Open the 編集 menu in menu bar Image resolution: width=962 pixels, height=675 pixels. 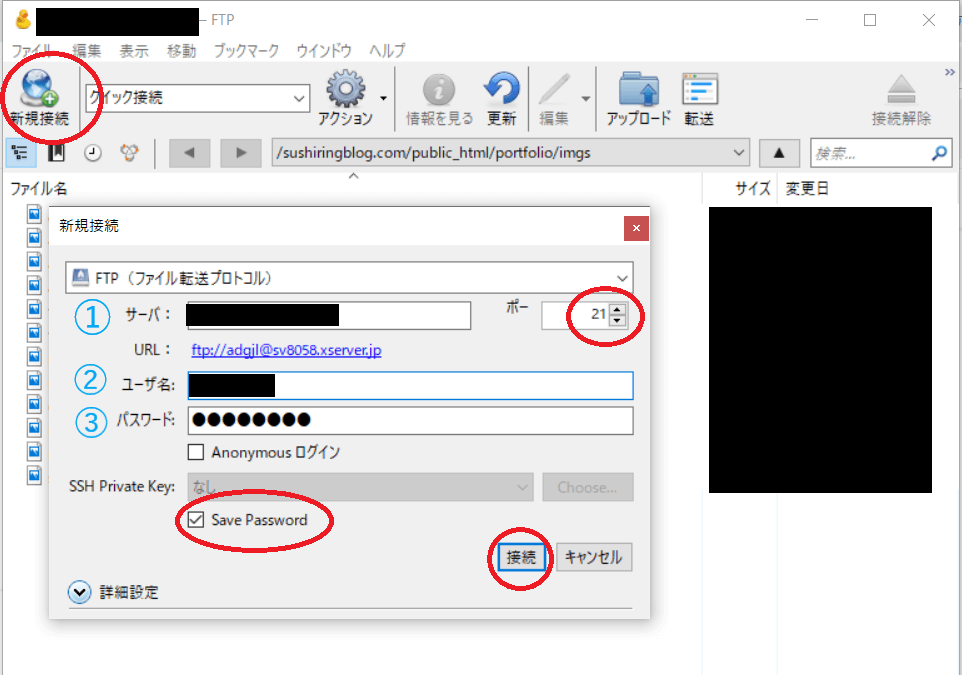point(87,50)
